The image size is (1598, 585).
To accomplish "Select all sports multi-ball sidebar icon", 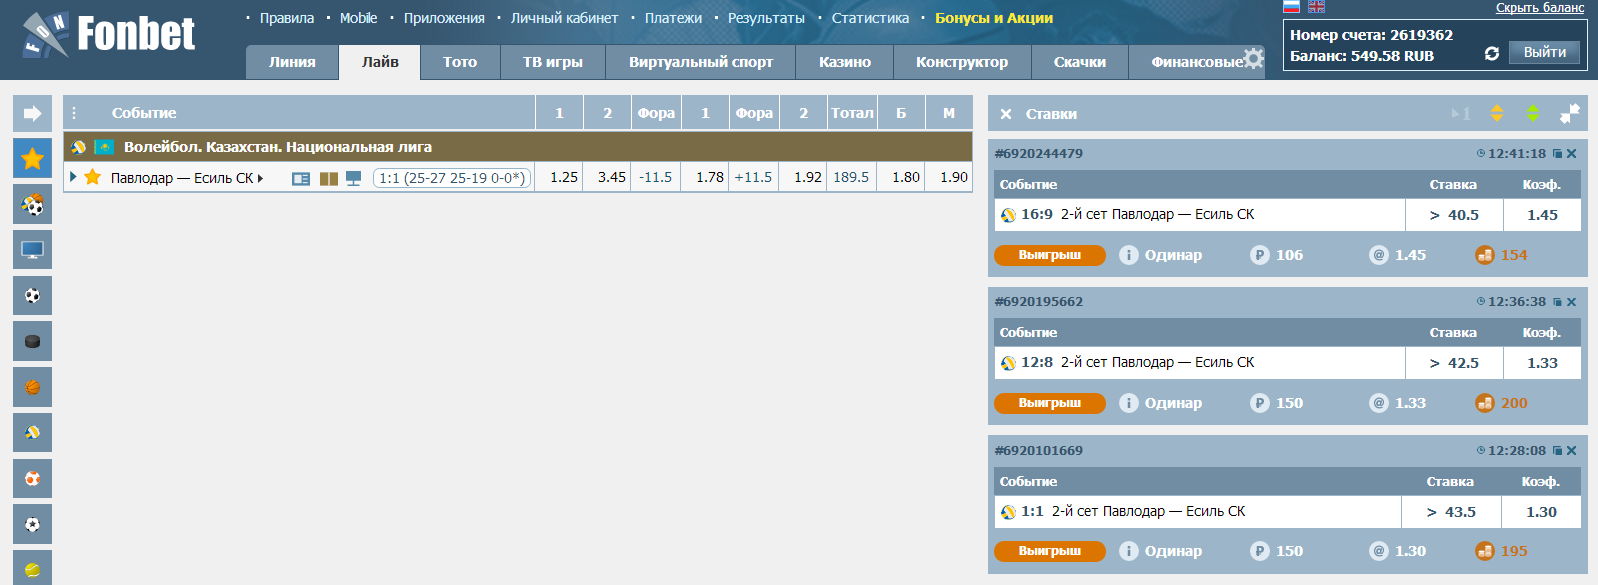I will (32, 205).
